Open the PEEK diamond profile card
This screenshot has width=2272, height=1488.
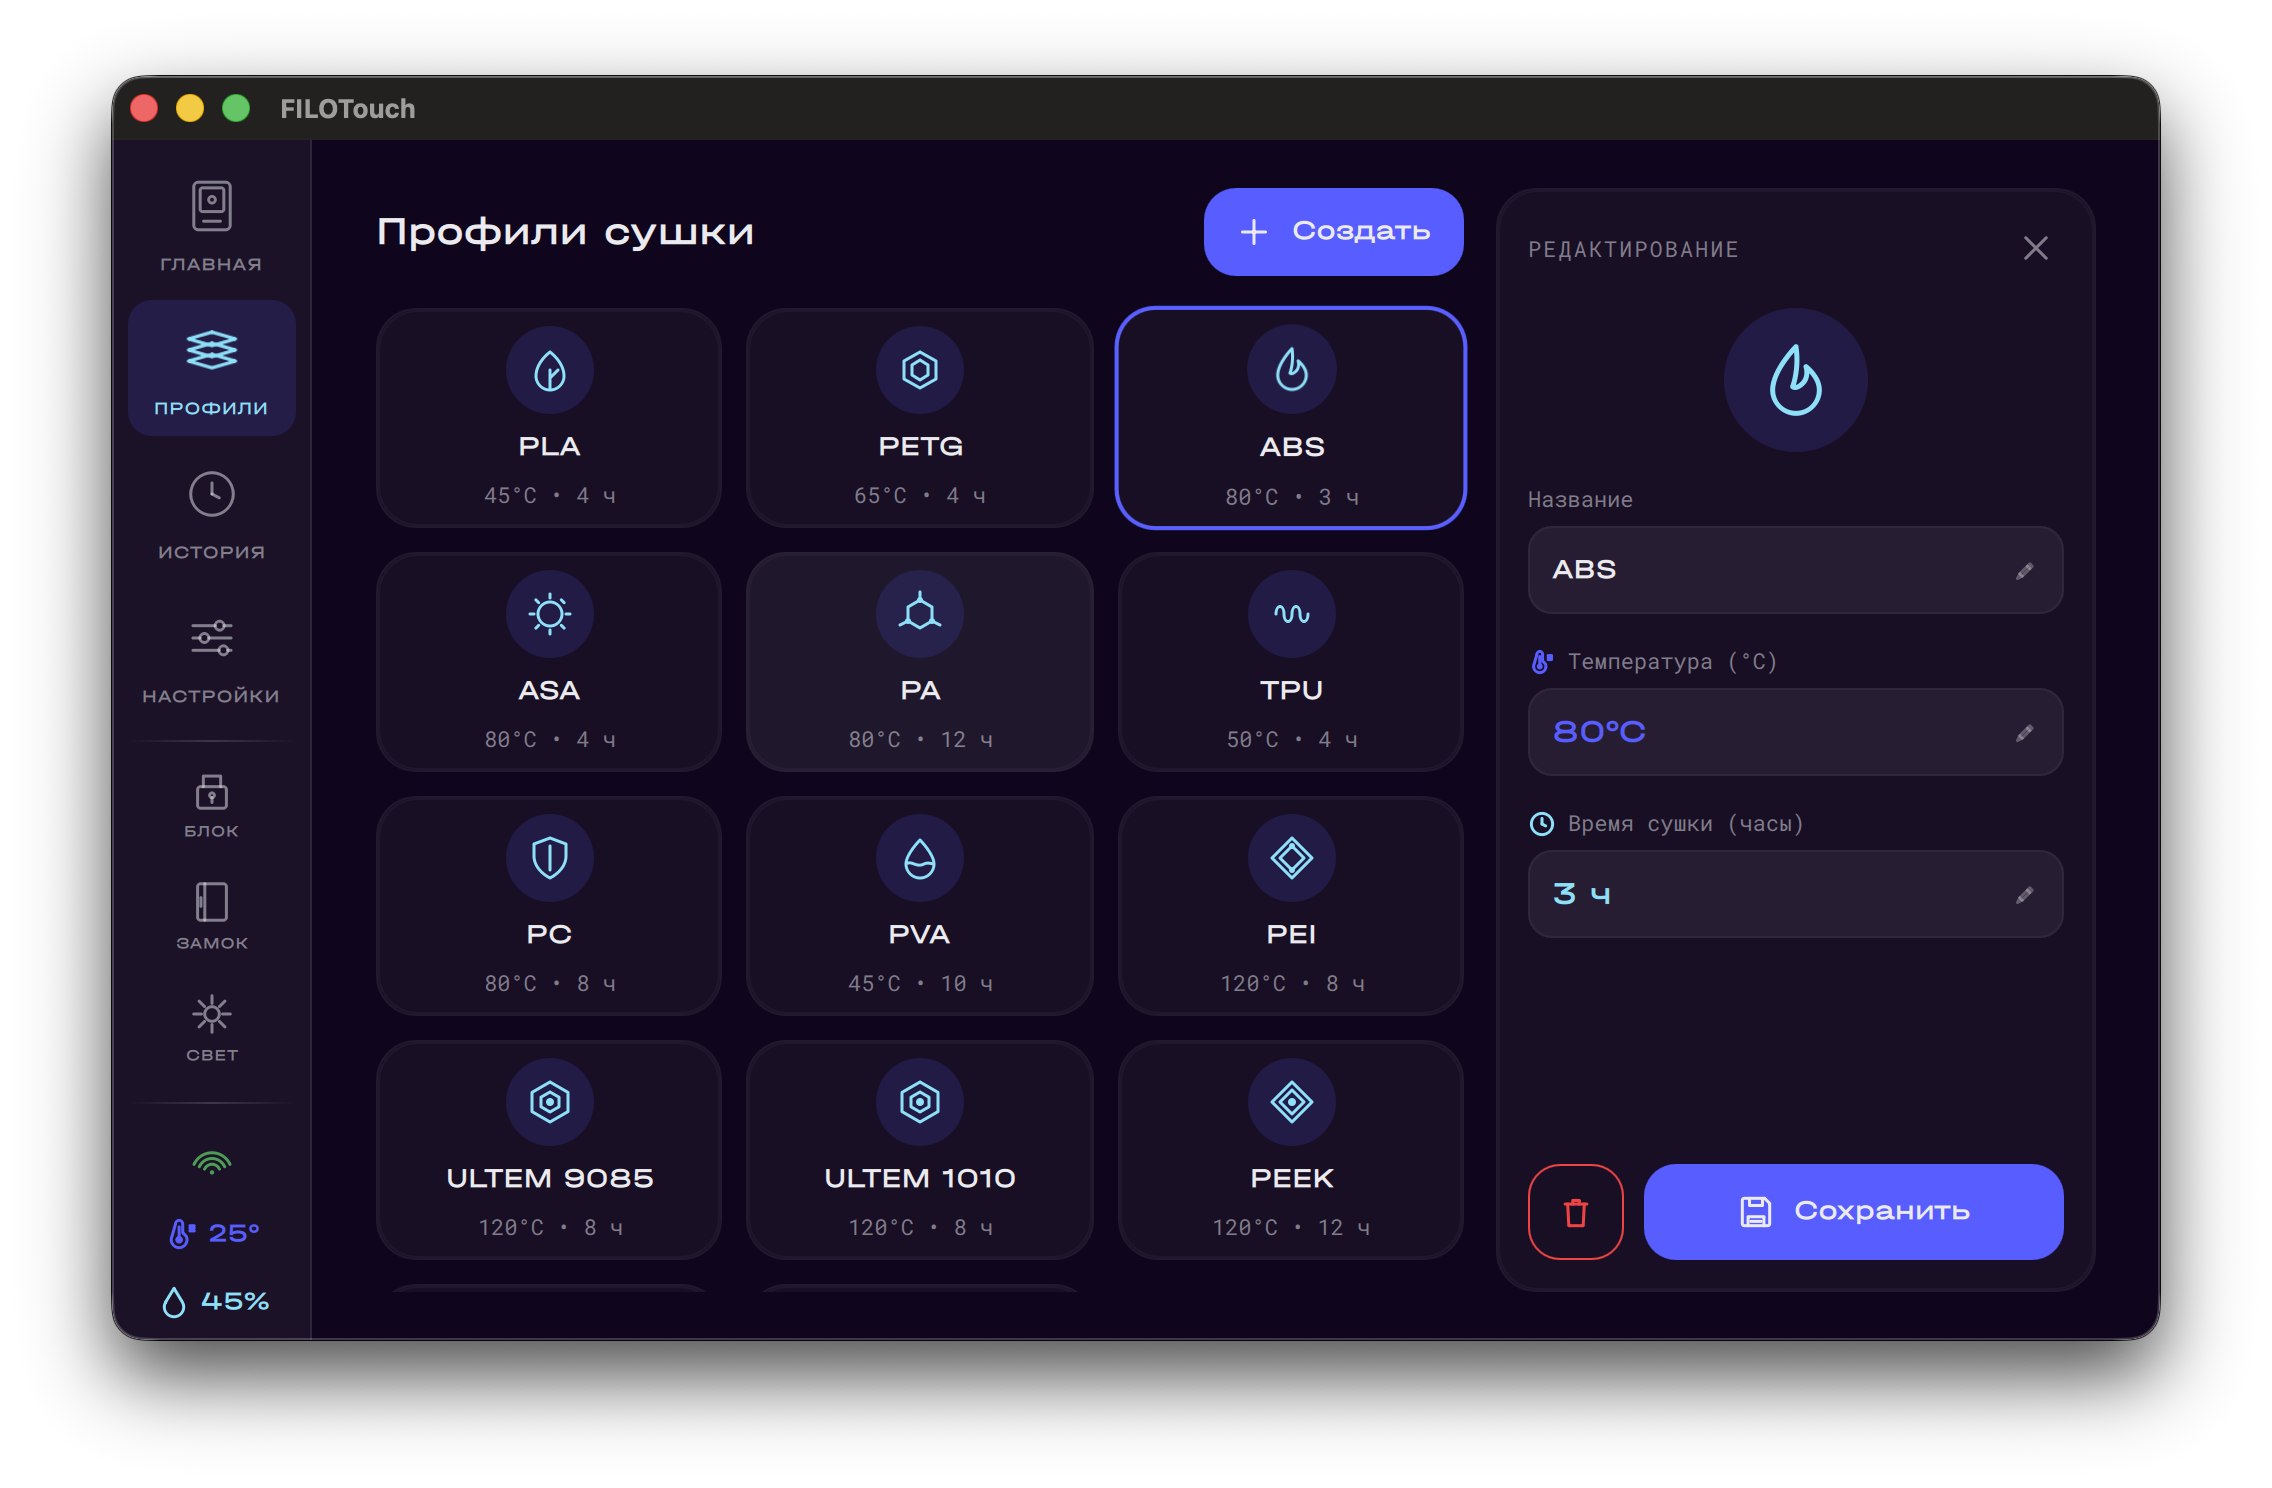coord(1290,1149)
